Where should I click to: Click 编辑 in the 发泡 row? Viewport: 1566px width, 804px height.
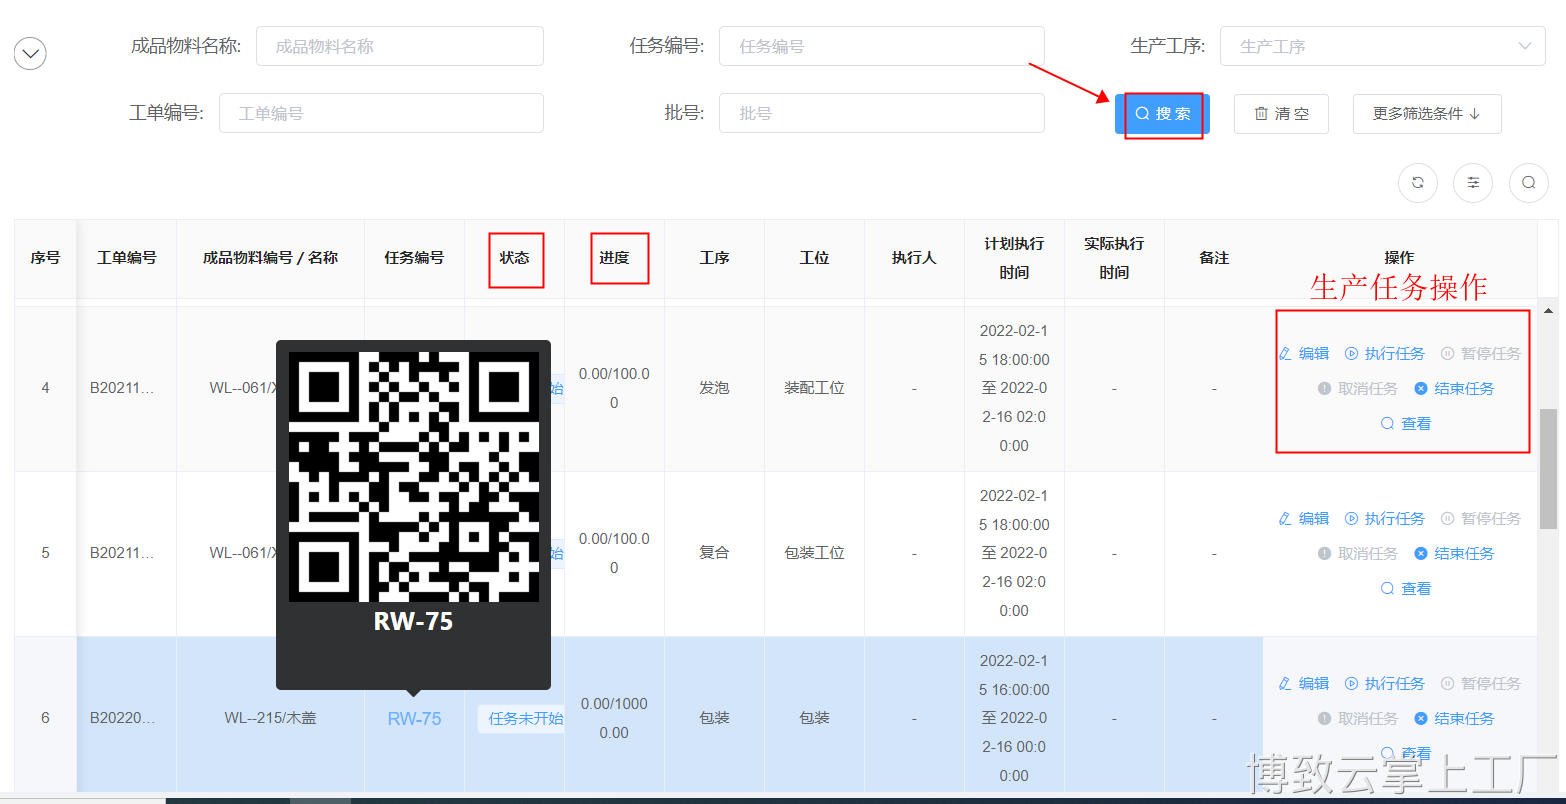pyautogui.click(x=1304, y=354)
